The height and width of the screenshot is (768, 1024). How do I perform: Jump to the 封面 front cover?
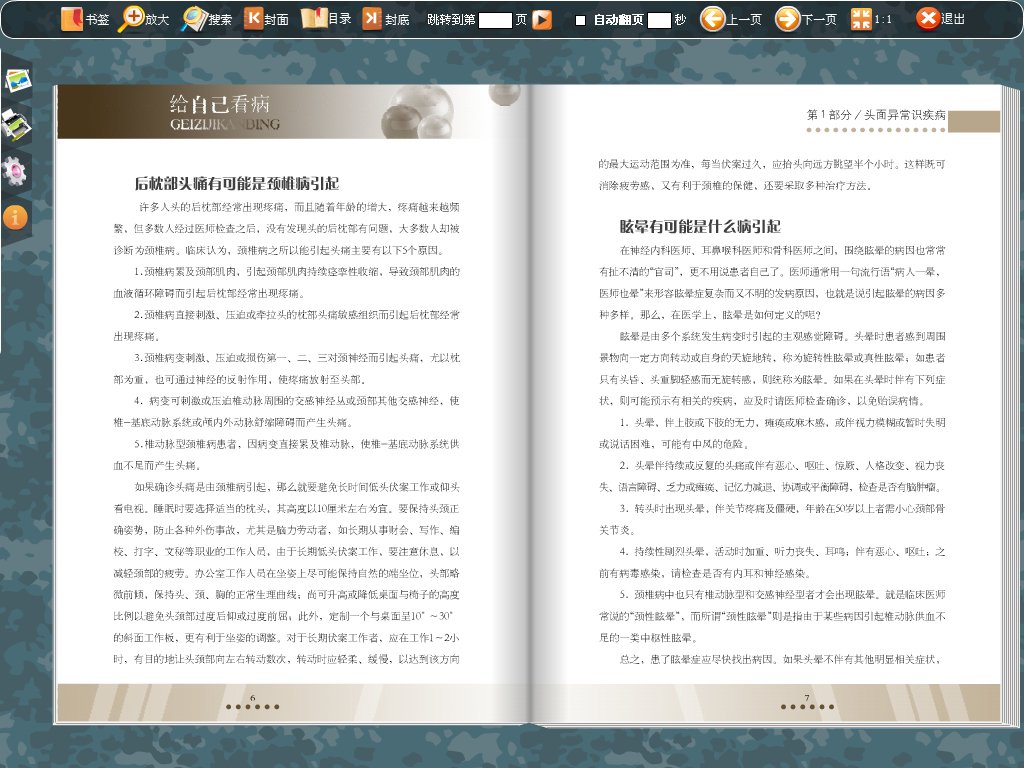266,19
